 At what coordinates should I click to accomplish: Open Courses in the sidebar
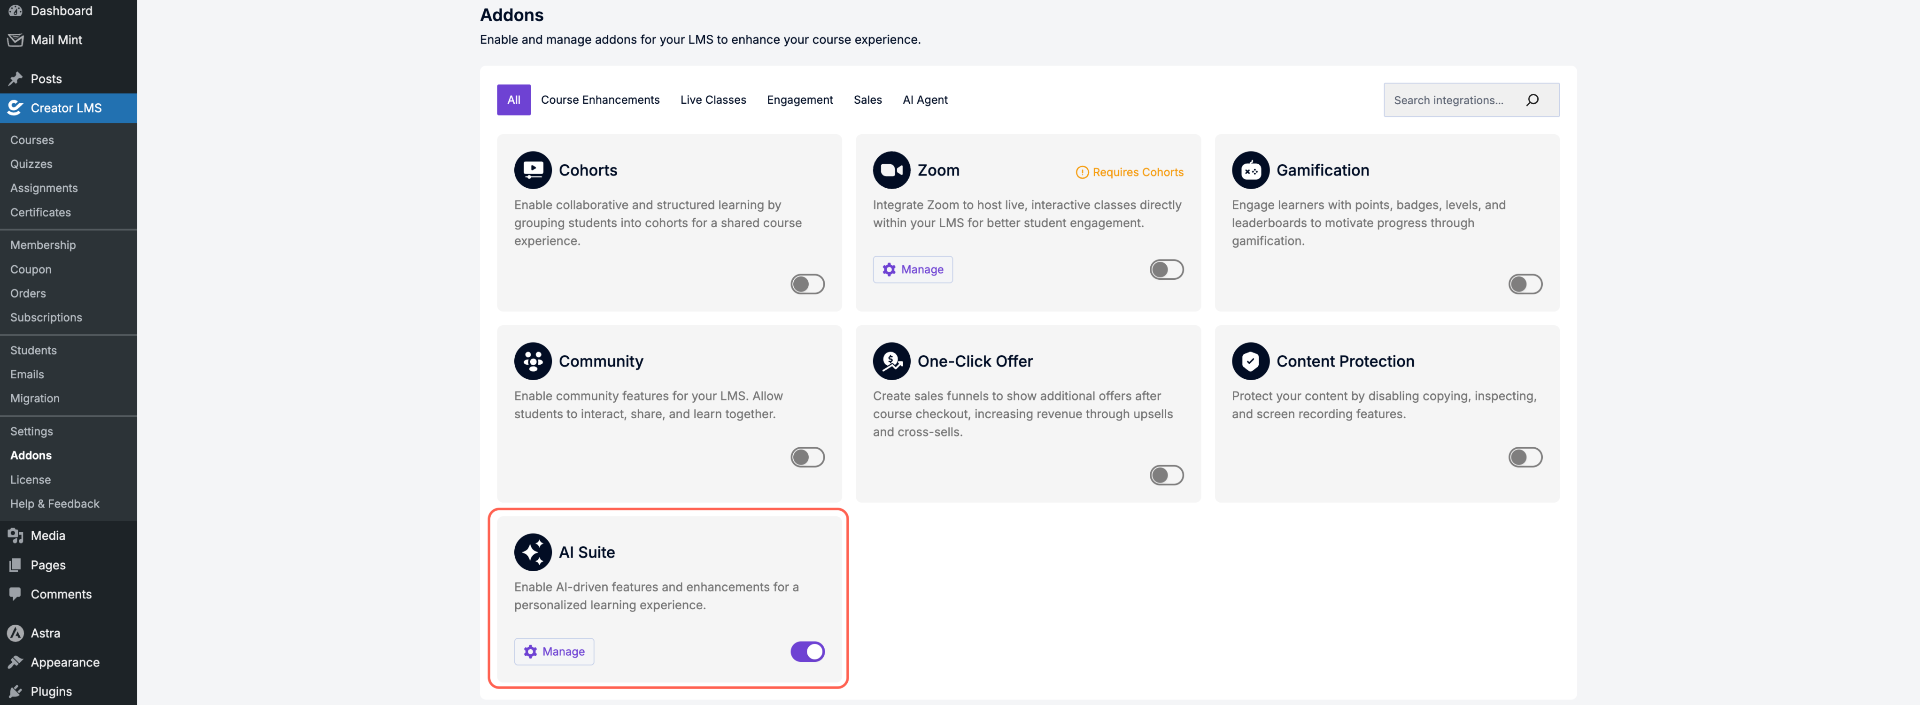[x=32, y=140]
